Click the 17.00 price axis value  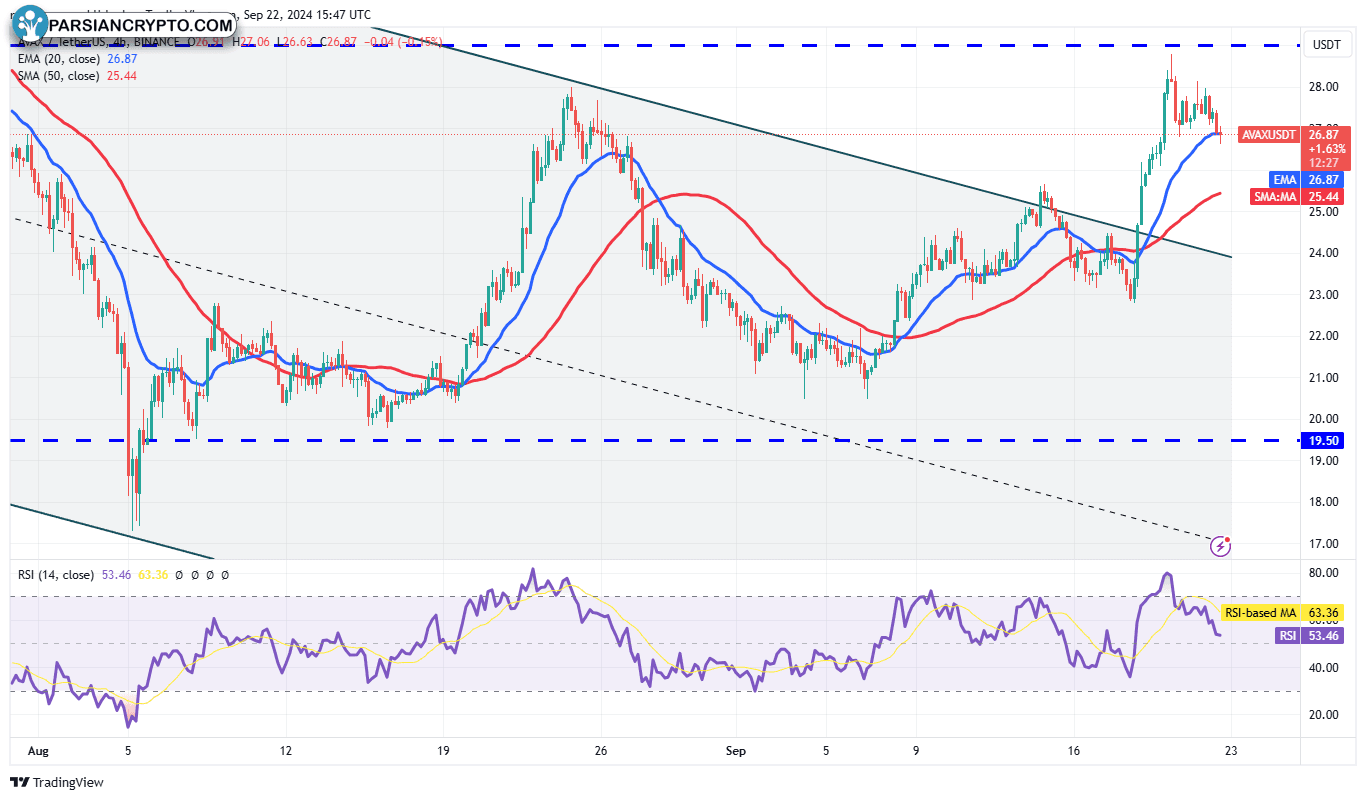click(1324, 544)
